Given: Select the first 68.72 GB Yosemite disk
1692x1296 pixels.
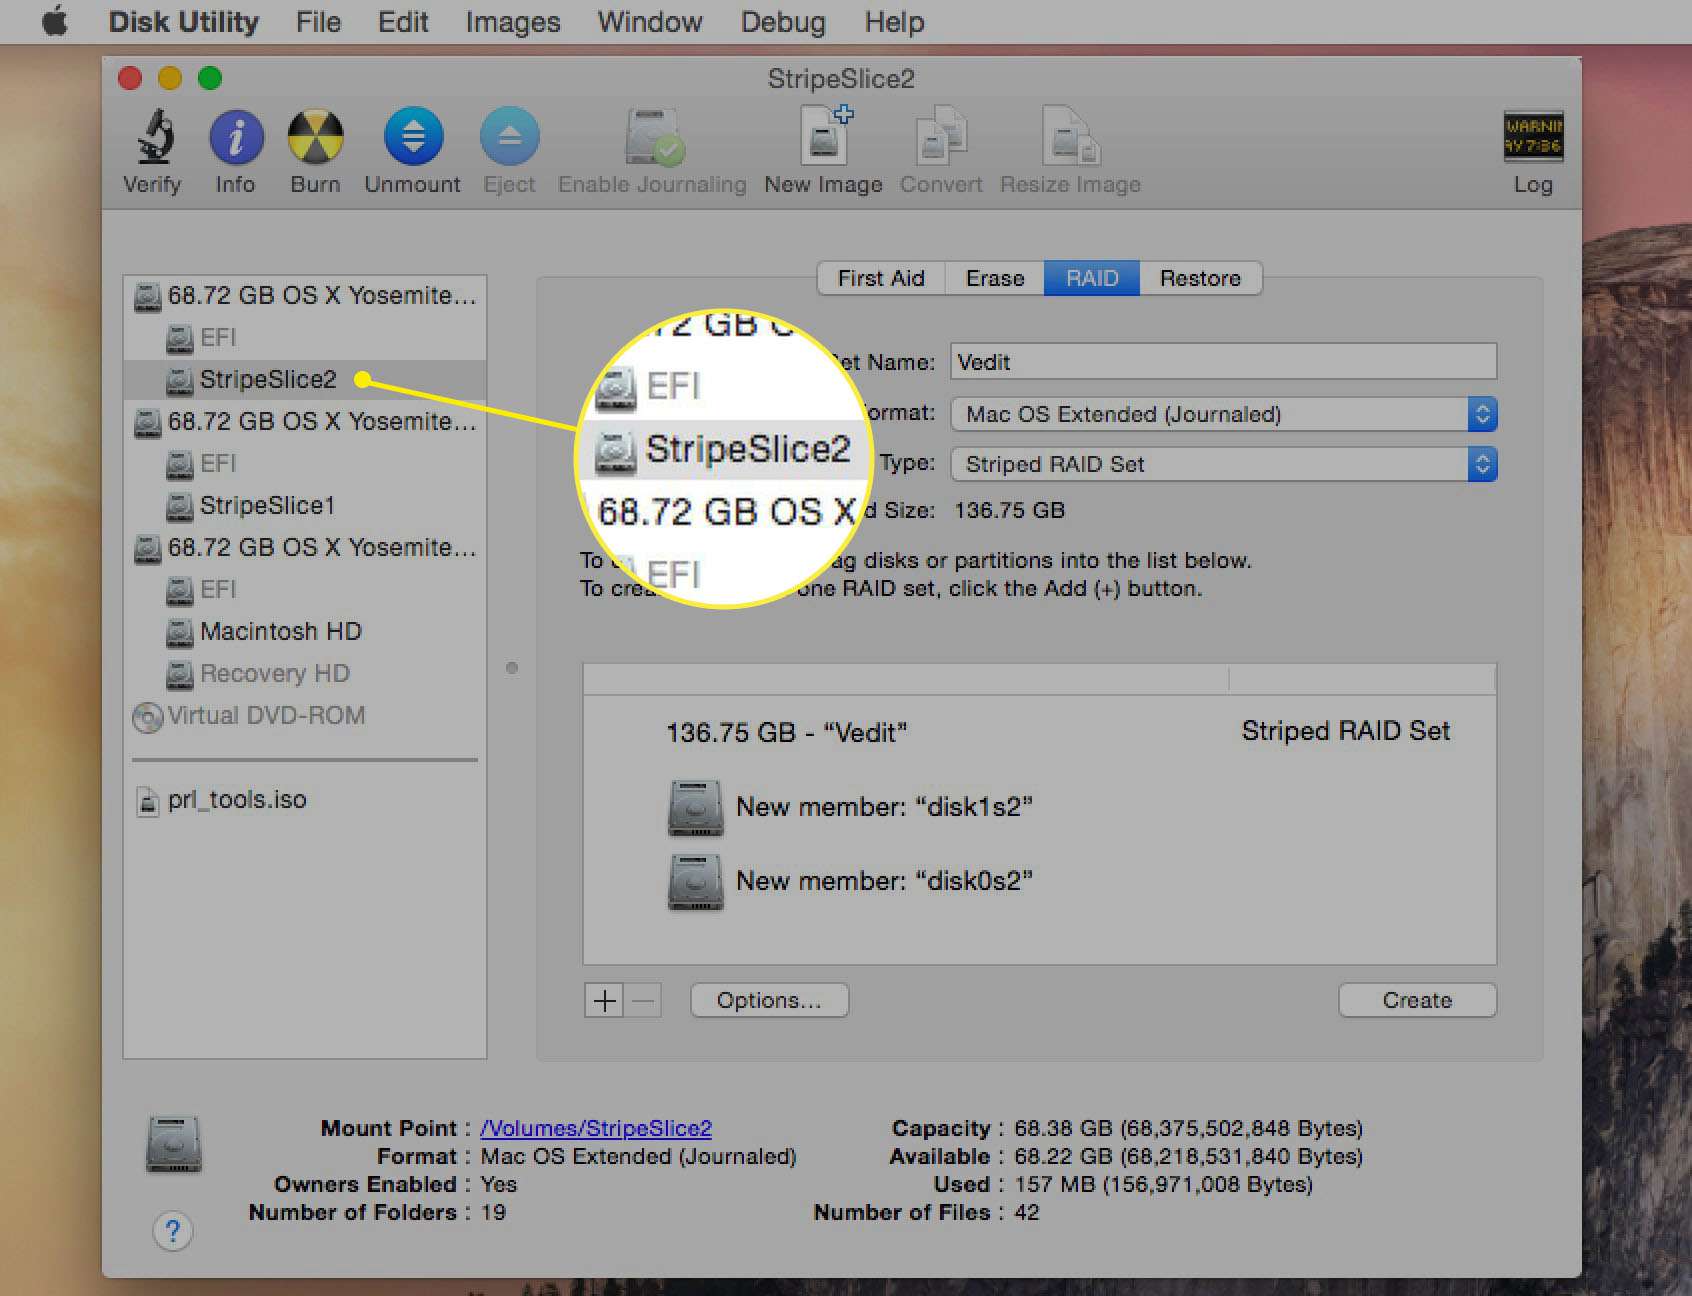Looking at the screenshot, I should [305, 296].
